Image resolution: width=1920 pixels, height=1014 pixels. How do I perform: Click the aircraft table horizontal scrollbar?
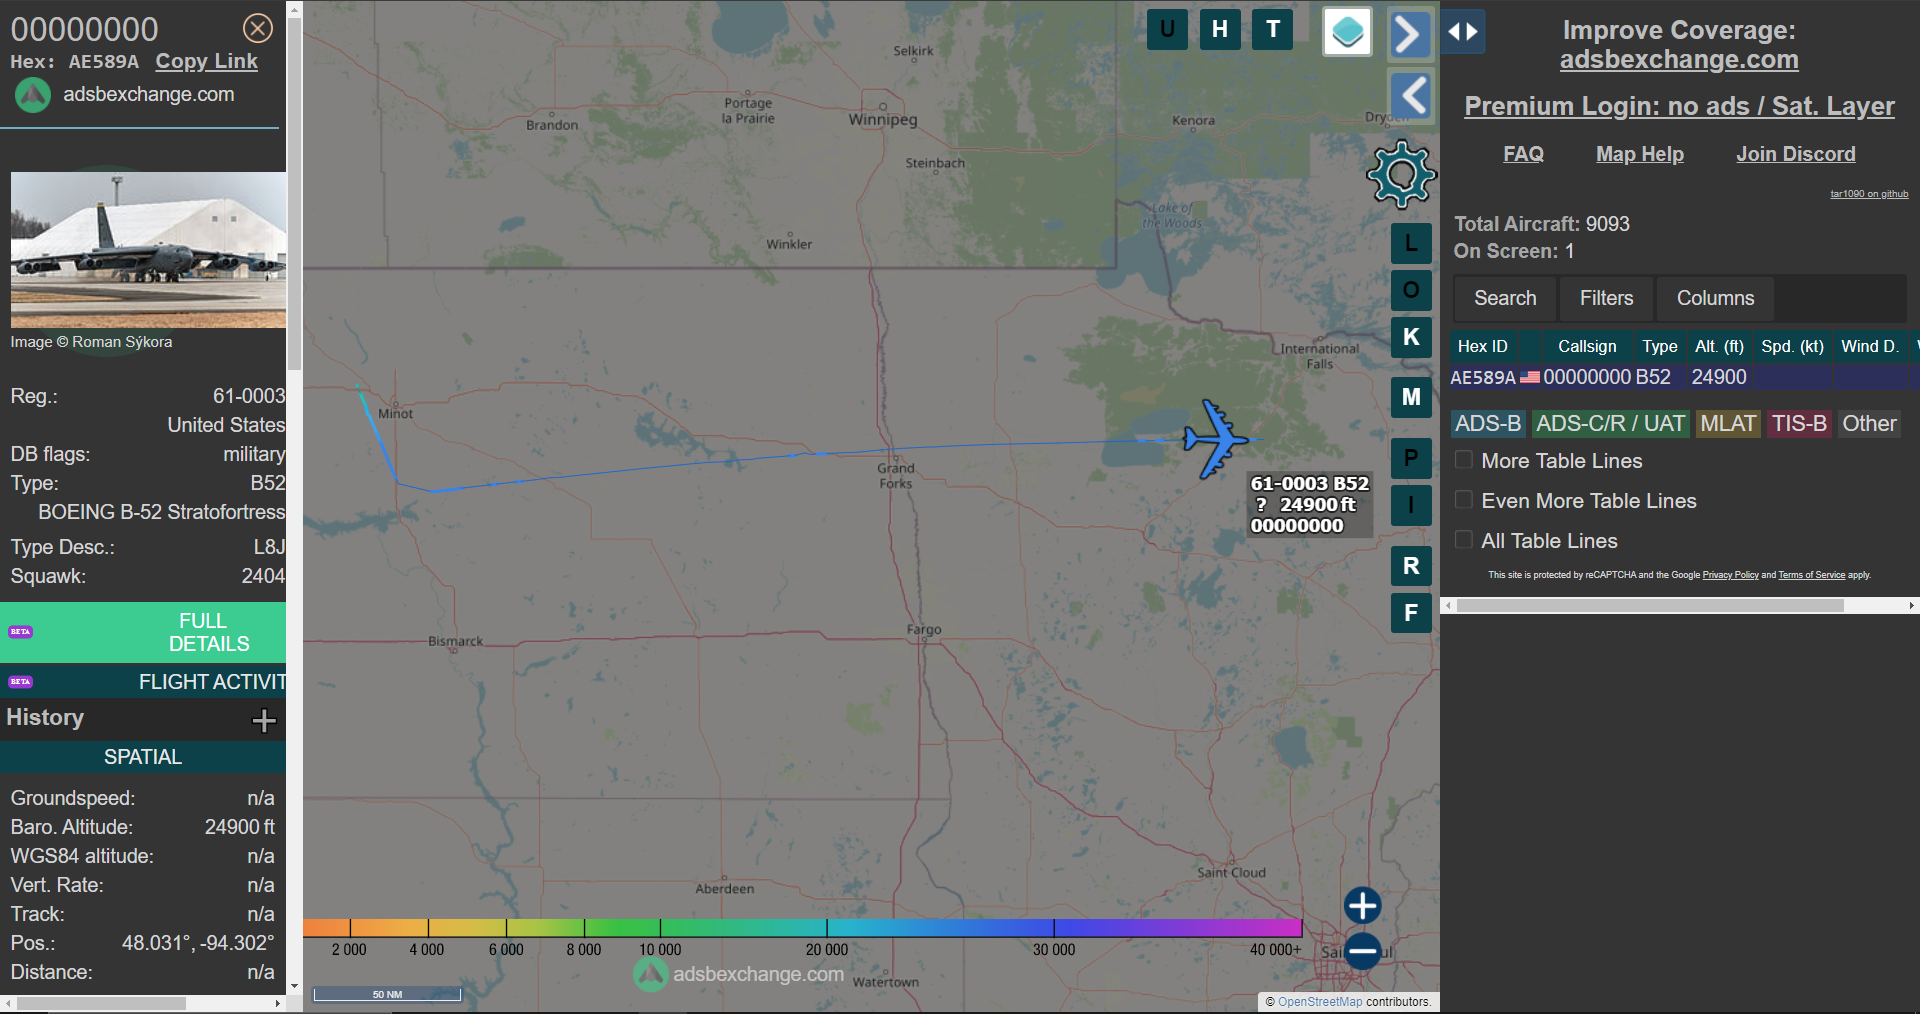point(1650,606)
